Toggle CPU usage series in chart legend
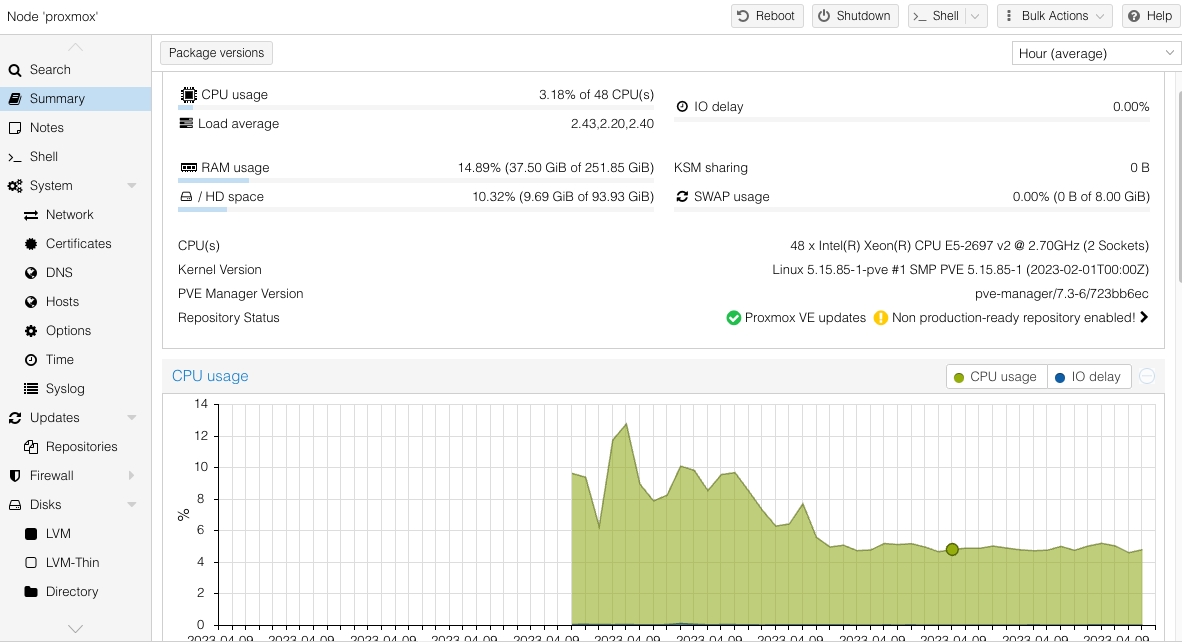 coord(996,377)
